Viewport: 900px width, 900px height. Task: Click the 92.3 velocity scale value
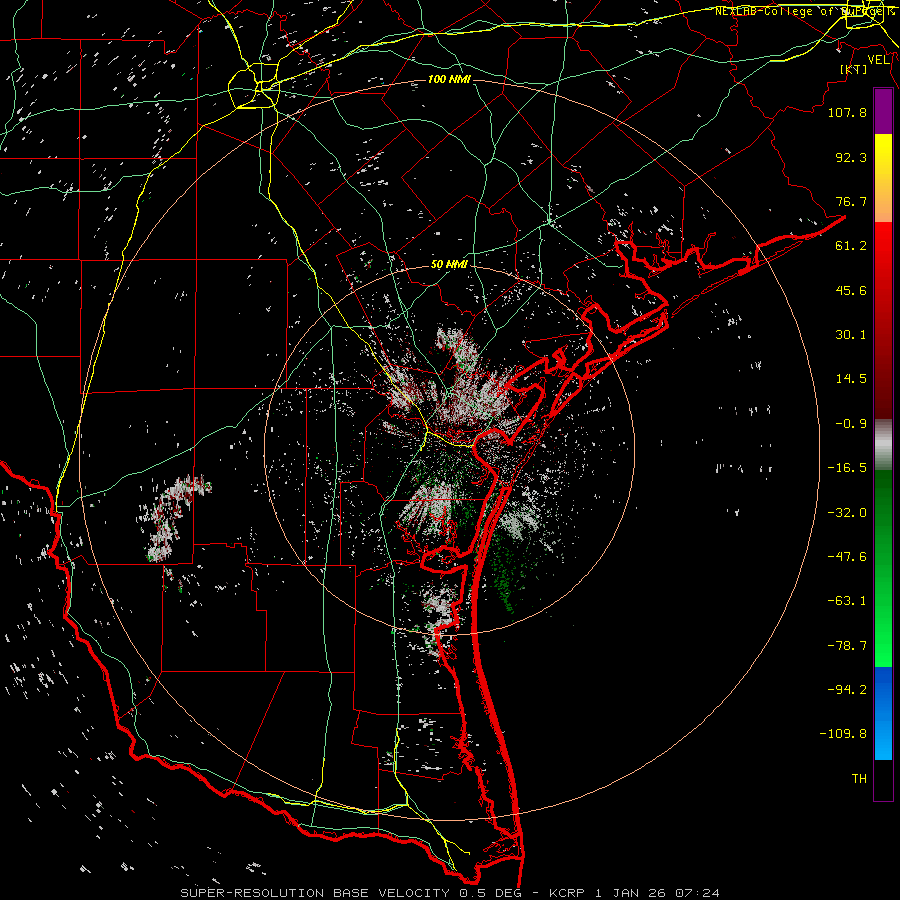[851, 157]
